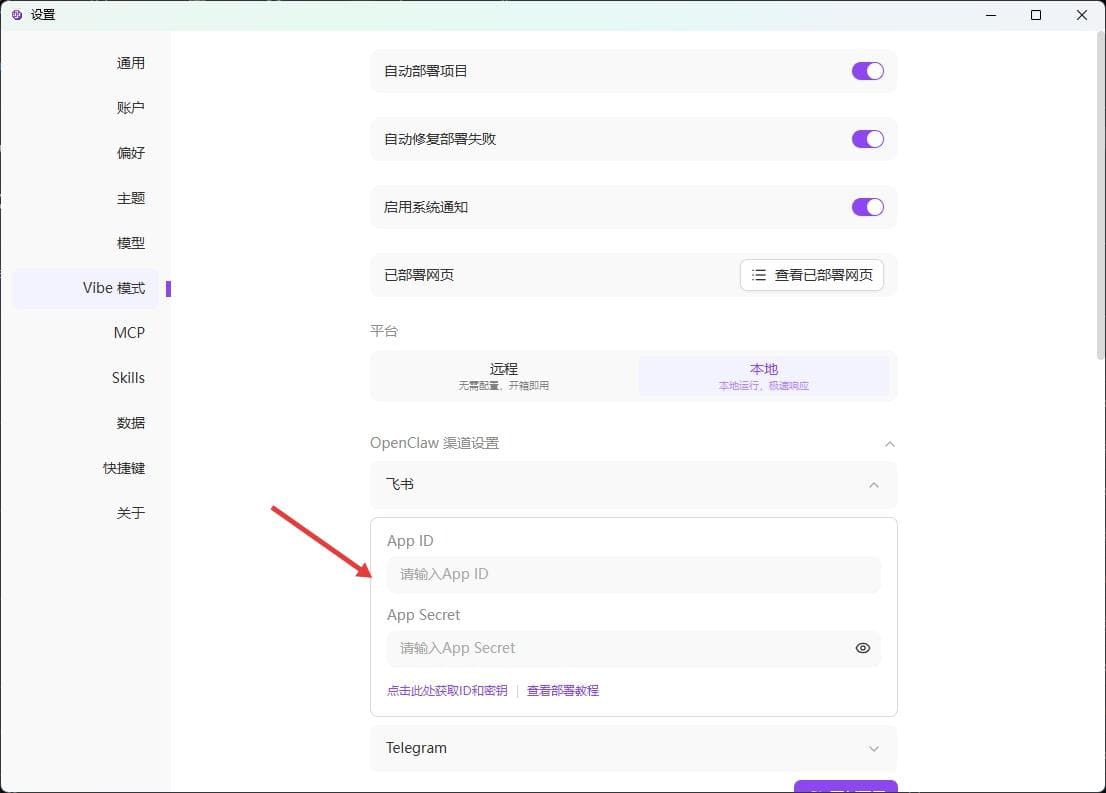The image size is (1106, 793).
Task: Select the 远程 platform option
Action: tap(504, 376)
